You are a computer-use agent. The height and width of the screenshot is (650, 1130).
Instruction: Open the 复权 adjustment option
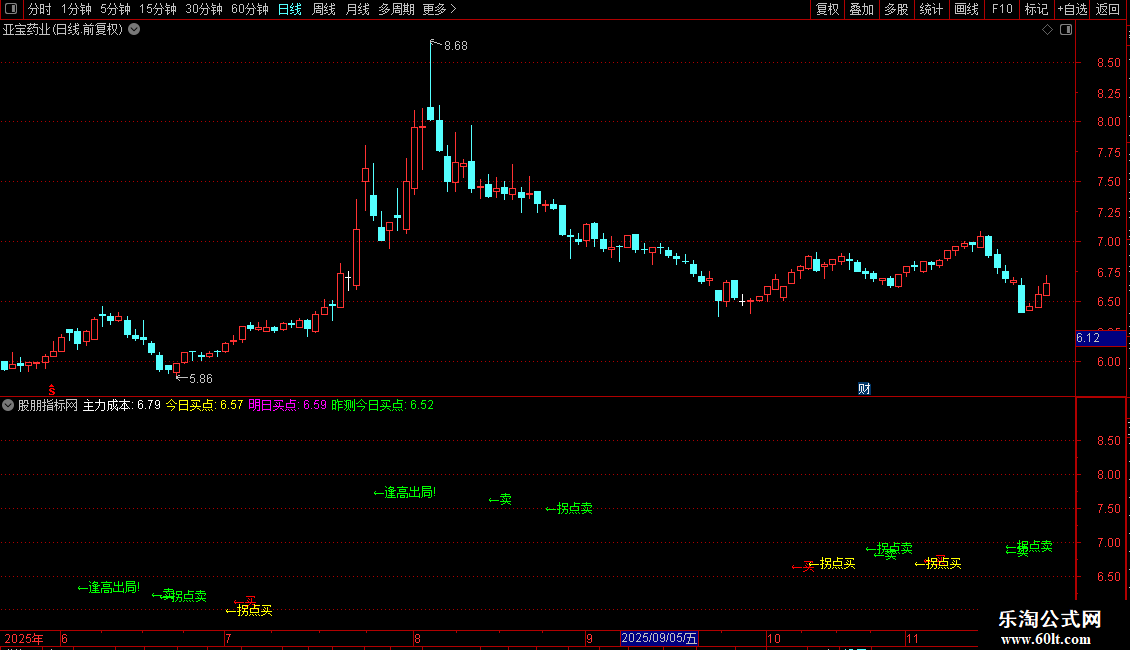pos(827,9)
